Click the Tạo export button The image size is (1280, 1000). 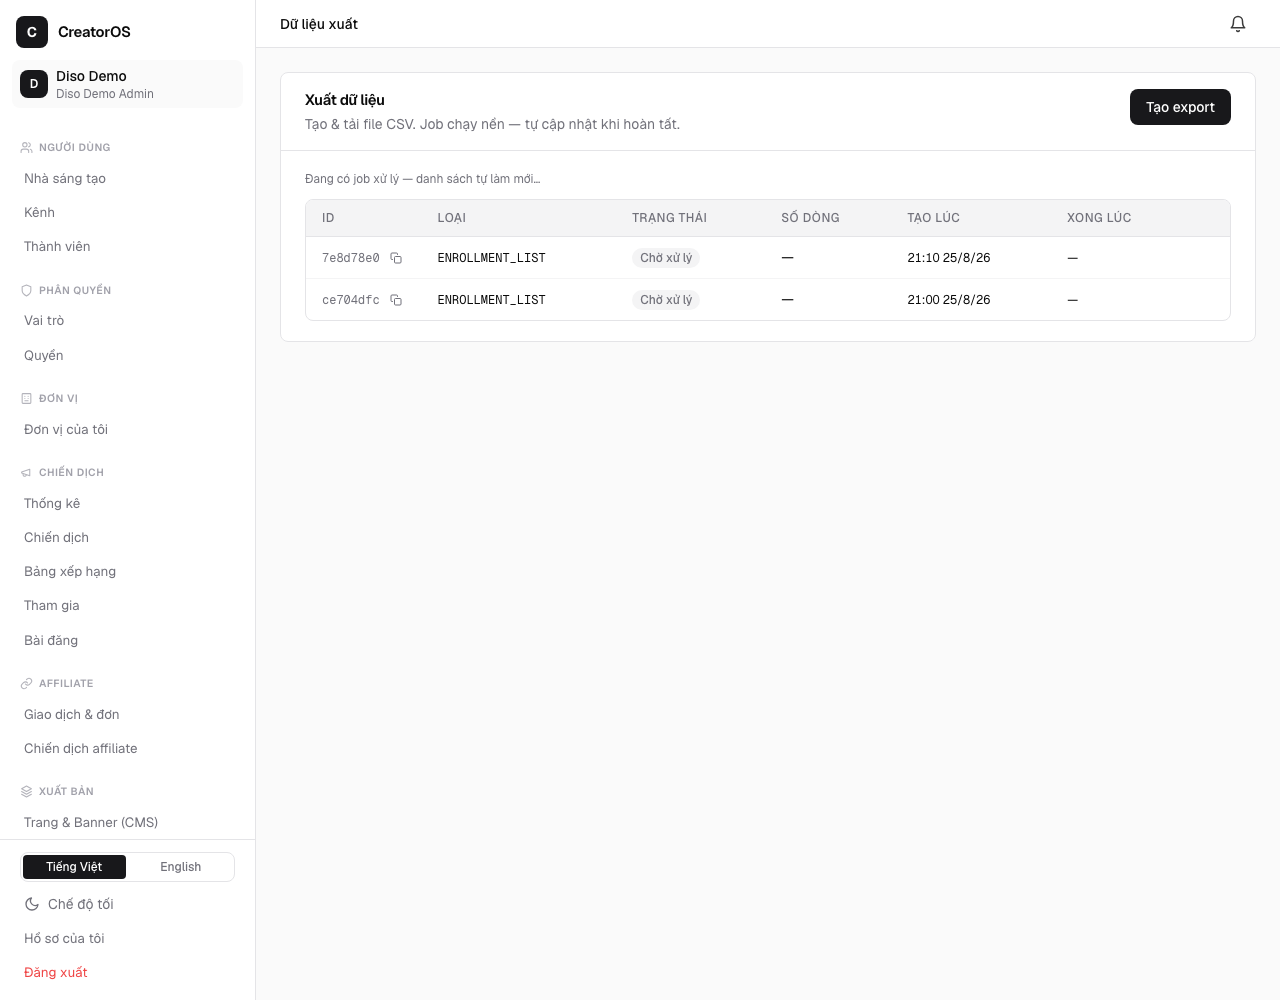[x=1180, y=107]
